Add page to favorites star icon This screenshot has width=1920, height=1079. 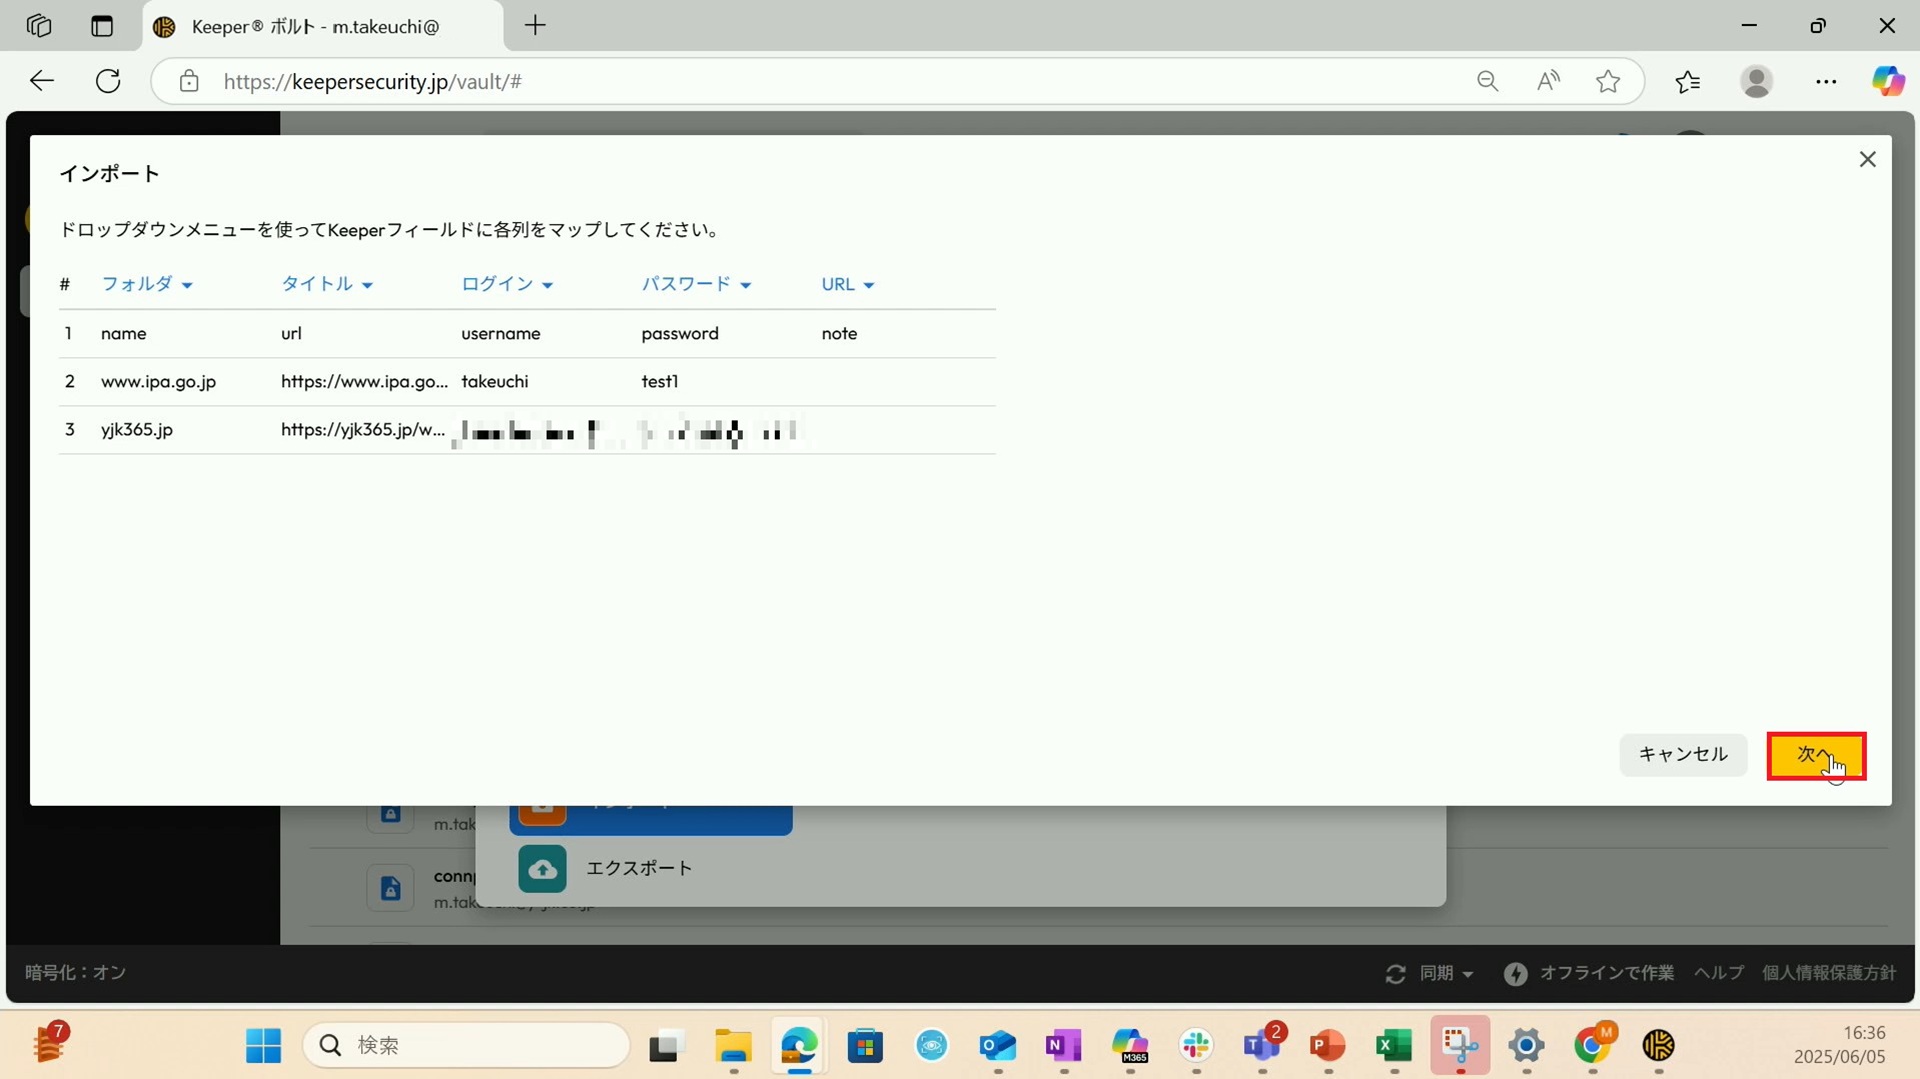tap(1607, 81)
